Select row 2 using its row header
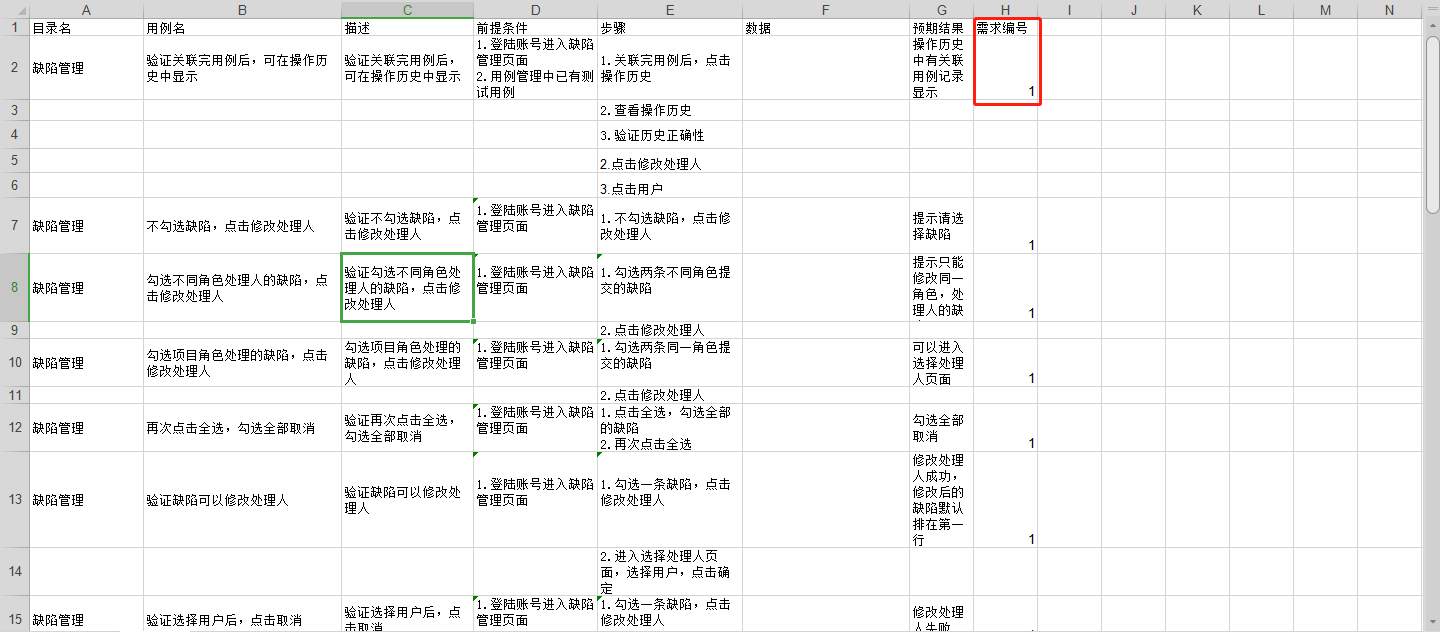The width and height of the screenshot is (1440, 632). coord(14,68)
